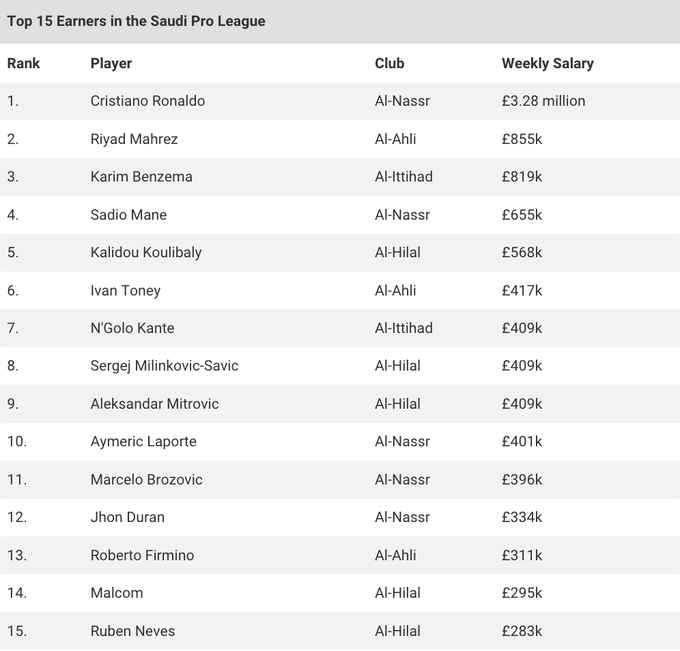Select the Kalidou Koulibaly entry
The image size is (680, 651).
coord(146,252)
